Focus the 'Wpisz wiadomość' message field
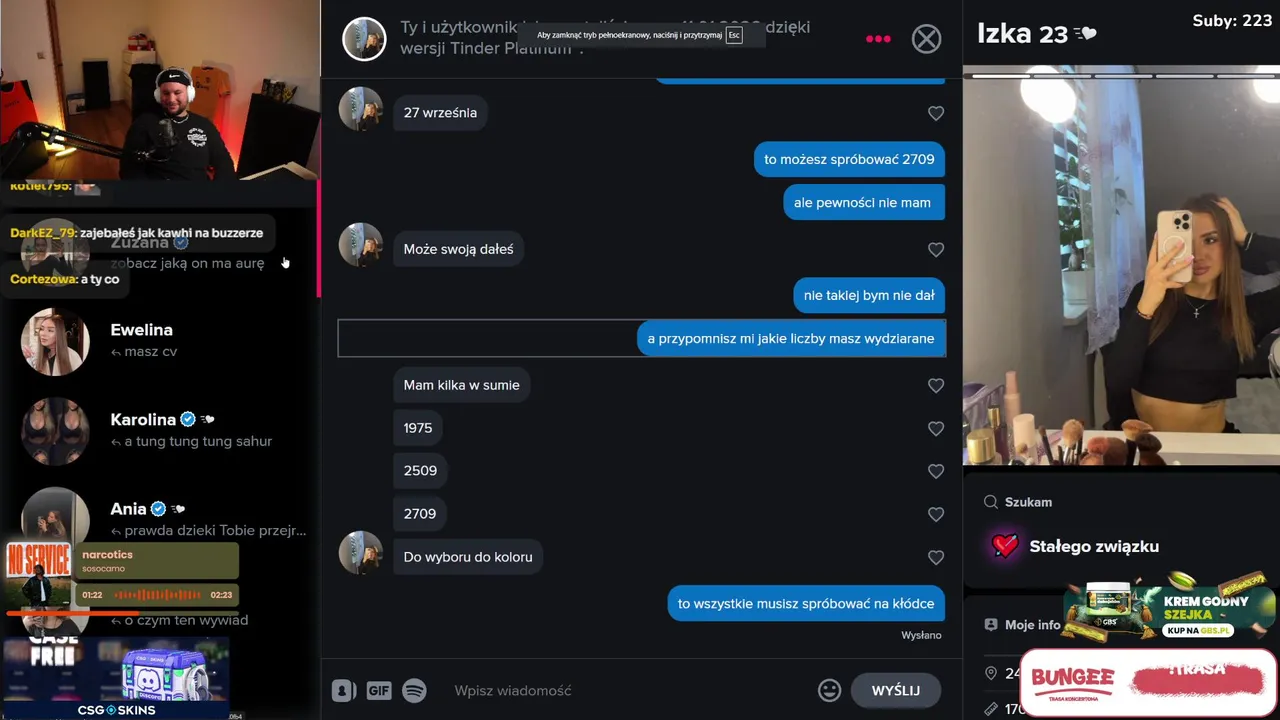1280x720 pixels. [630, 690]
